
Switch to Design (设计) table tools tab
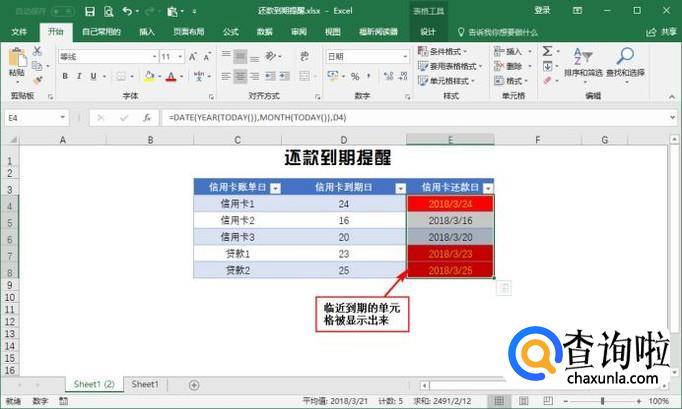click(x=428, y=32)
